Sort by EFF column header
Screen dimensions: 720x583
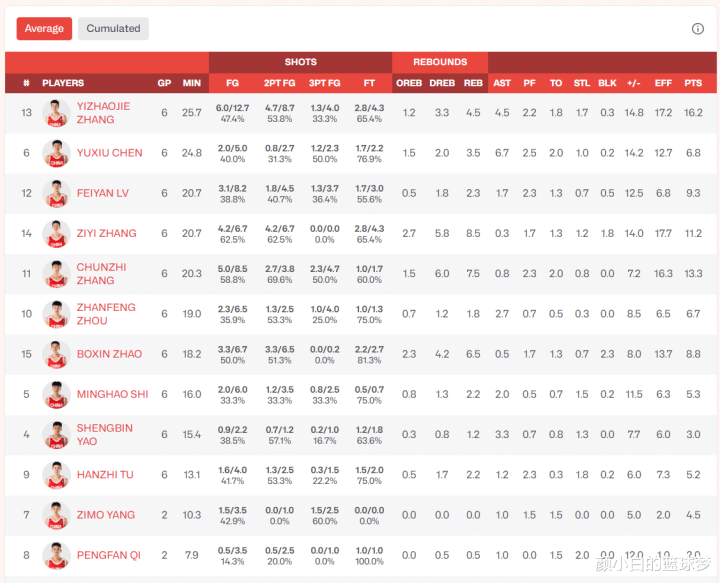pyautogui.click(x=663, y=83)
